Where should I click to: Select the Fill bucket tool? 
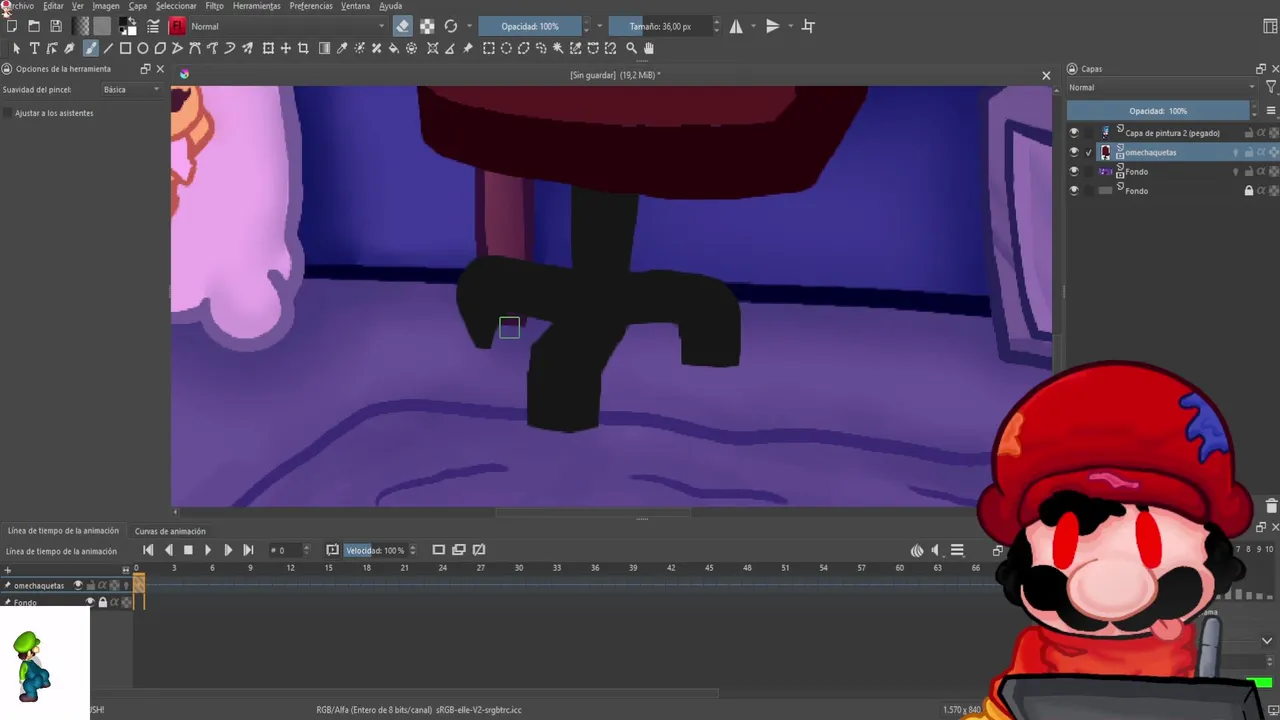394,48
